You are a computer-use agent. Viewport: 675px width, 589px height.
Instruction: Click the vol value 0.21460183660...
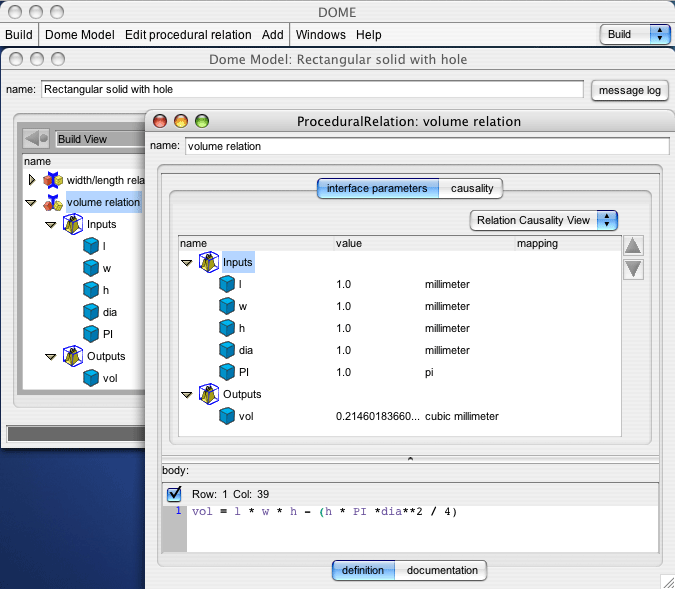(378, 416)
